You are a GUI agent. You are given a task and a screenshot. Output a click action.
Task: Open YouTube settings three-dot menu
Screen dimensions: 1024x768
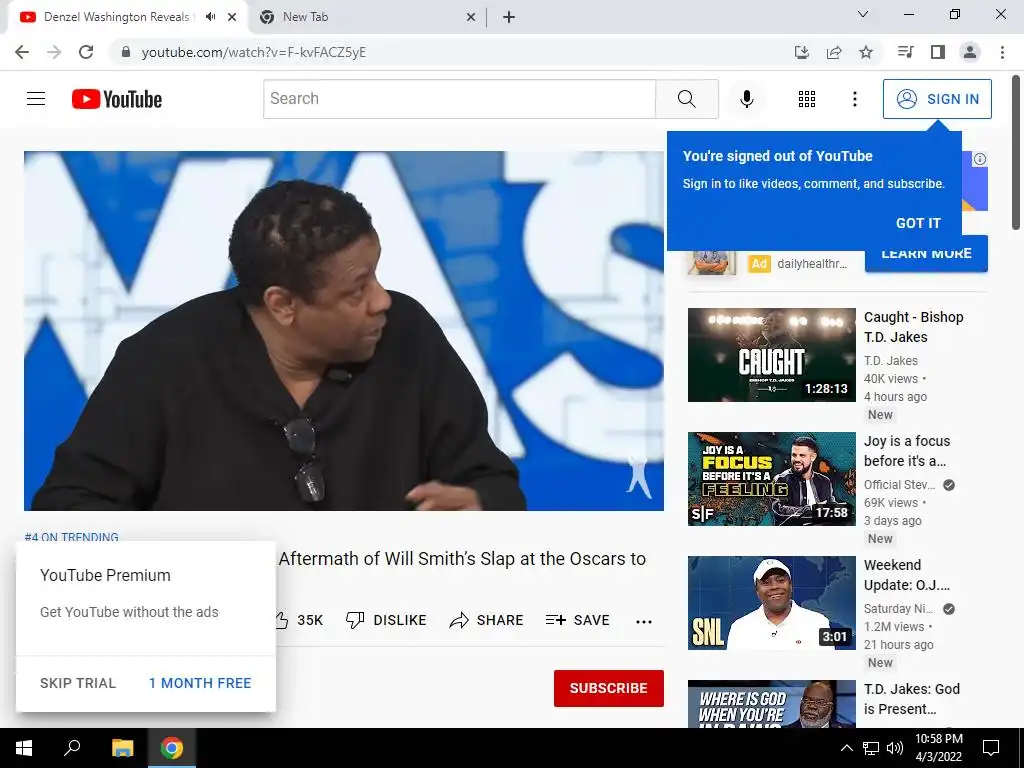pyautogui.click(x=854, y=99)
